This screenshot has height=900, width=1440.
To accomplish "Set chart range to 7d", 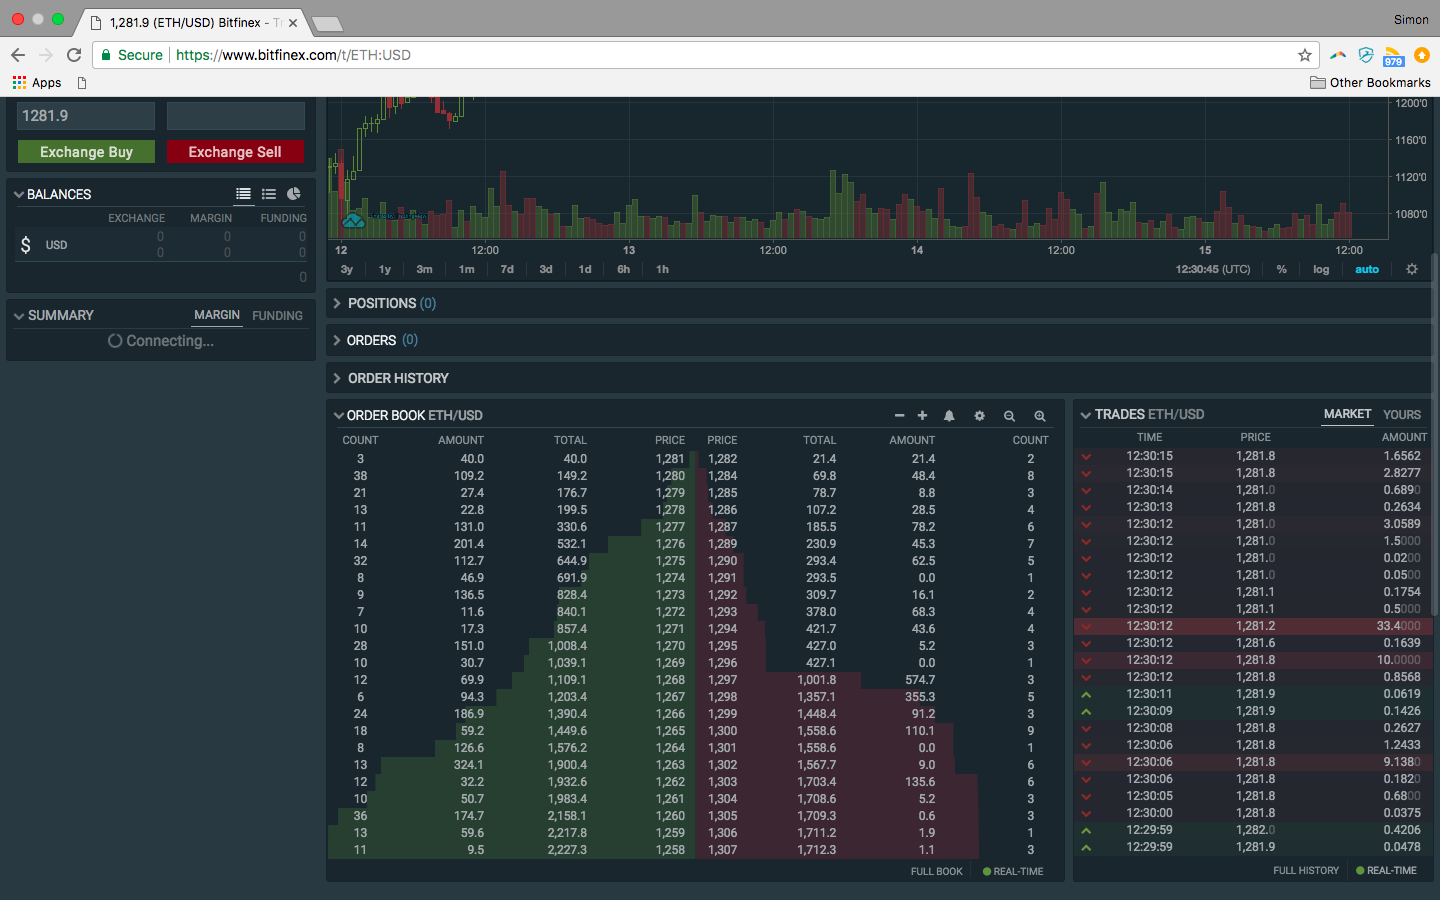I will pyautogui.click(x=507, y=270).
